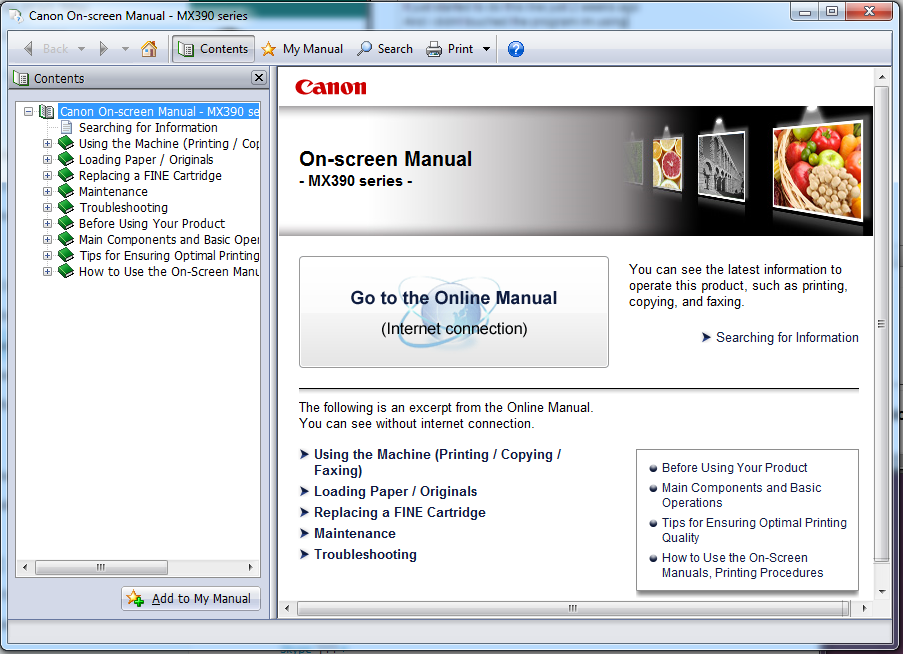Open the Search toolbar item

click(x=385, y=49)
